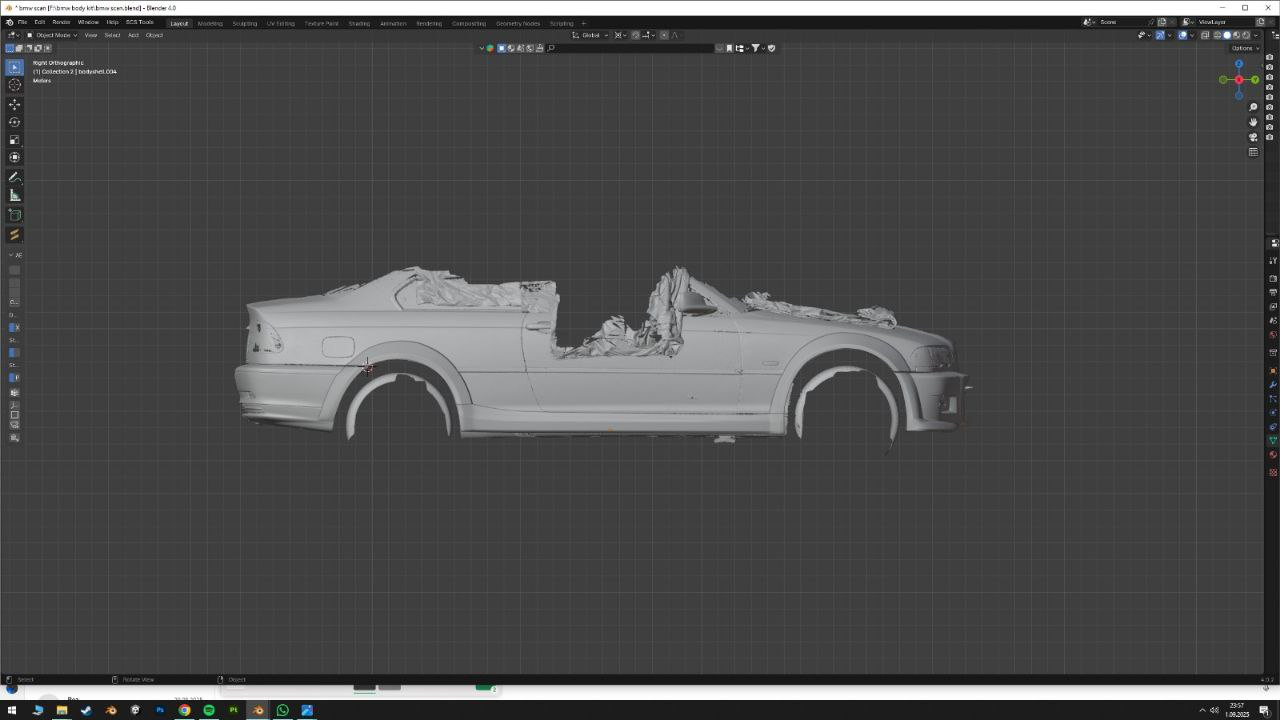Pick the Measure tool

click(x=14, y=196)
